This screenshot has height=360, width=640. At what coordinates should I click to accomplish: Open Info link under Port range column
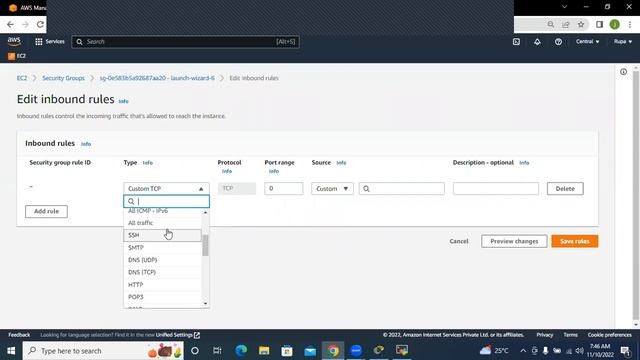click(273, 171)
